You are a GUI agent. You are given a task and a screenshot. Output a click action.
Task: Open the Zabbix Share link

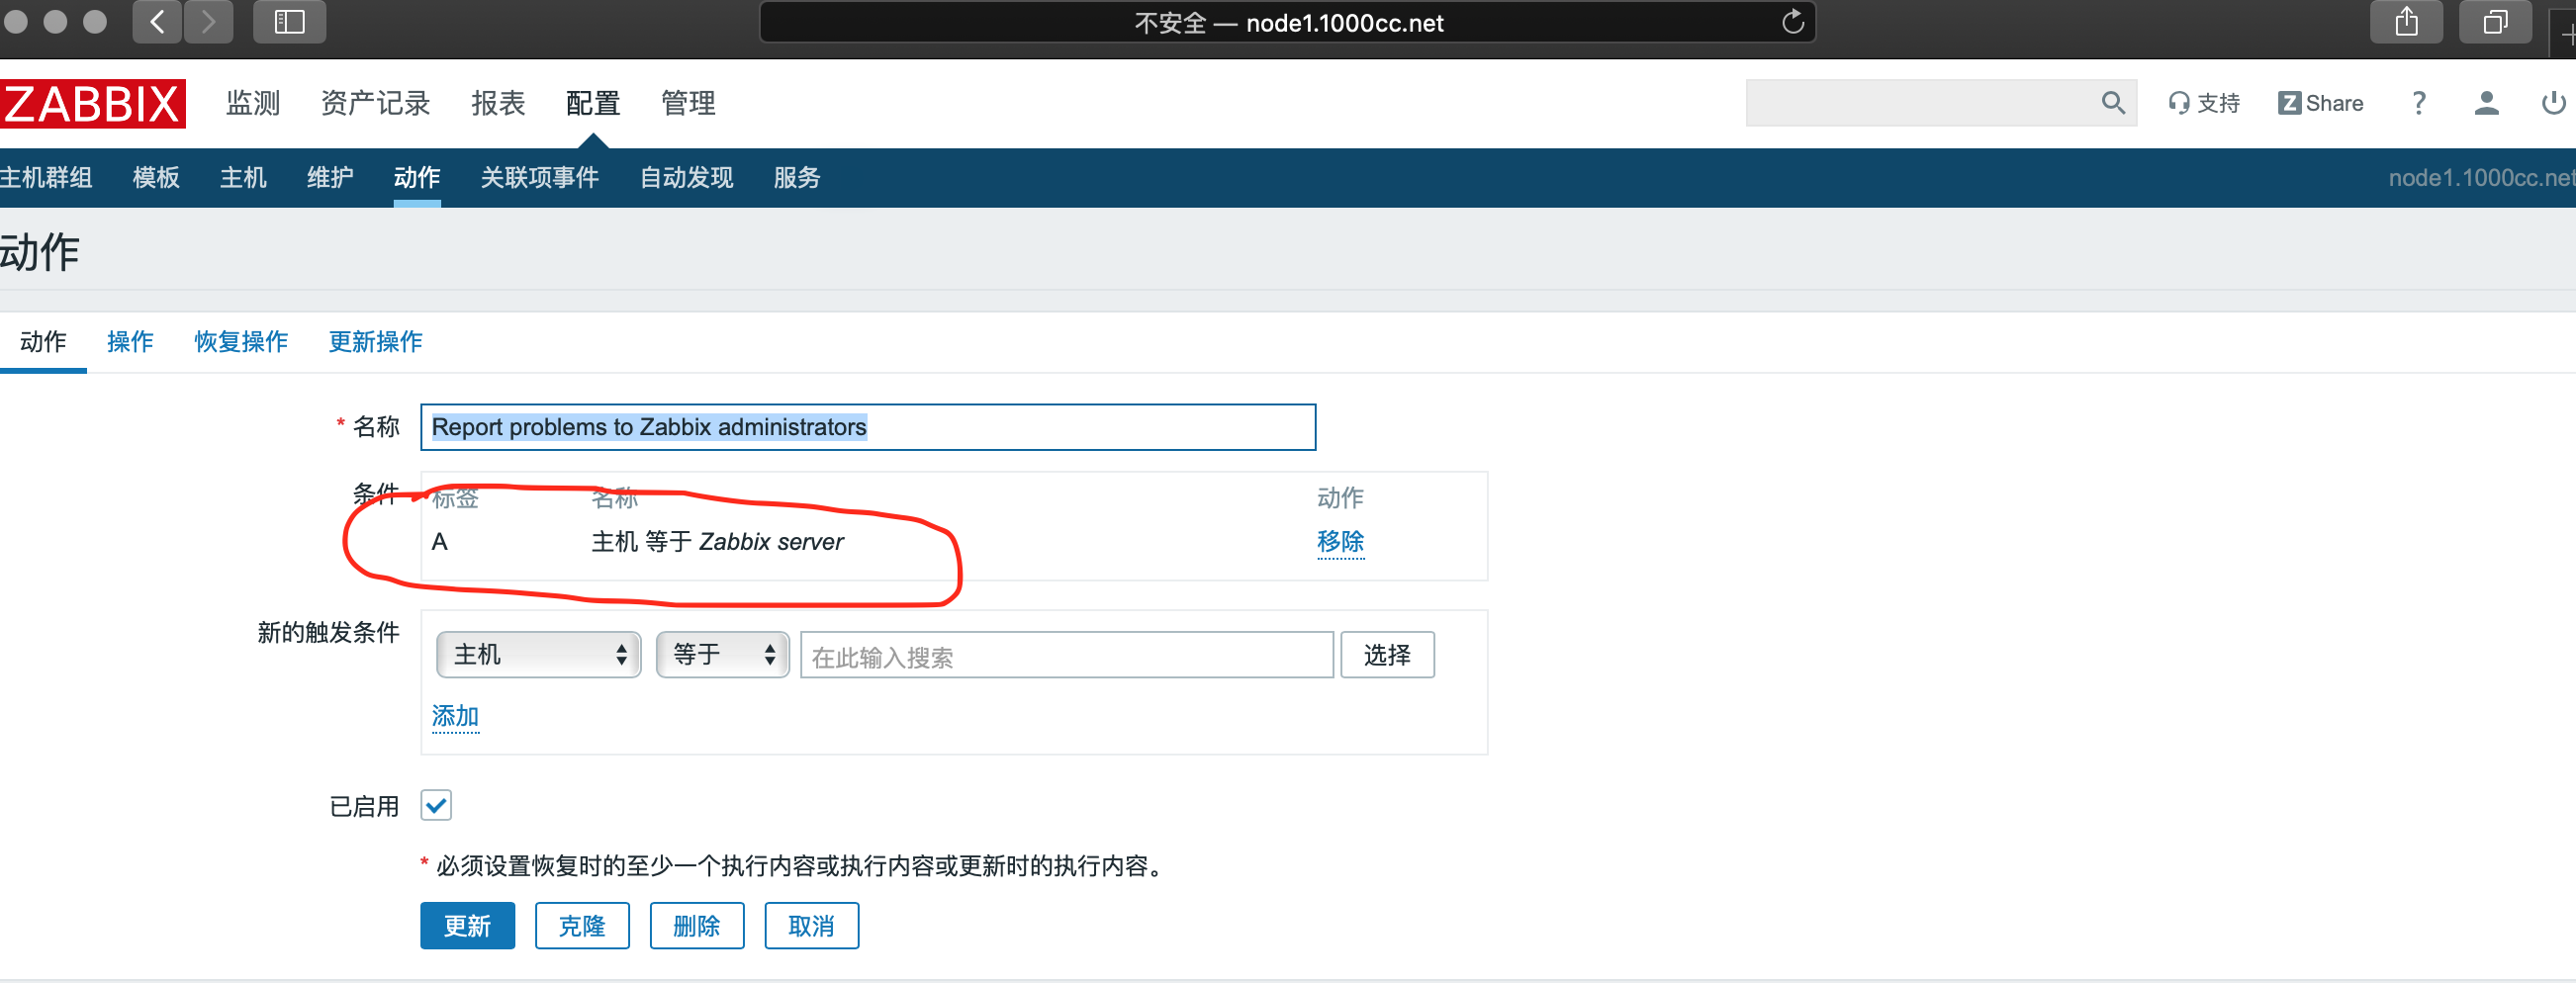tap(2320, 103)
